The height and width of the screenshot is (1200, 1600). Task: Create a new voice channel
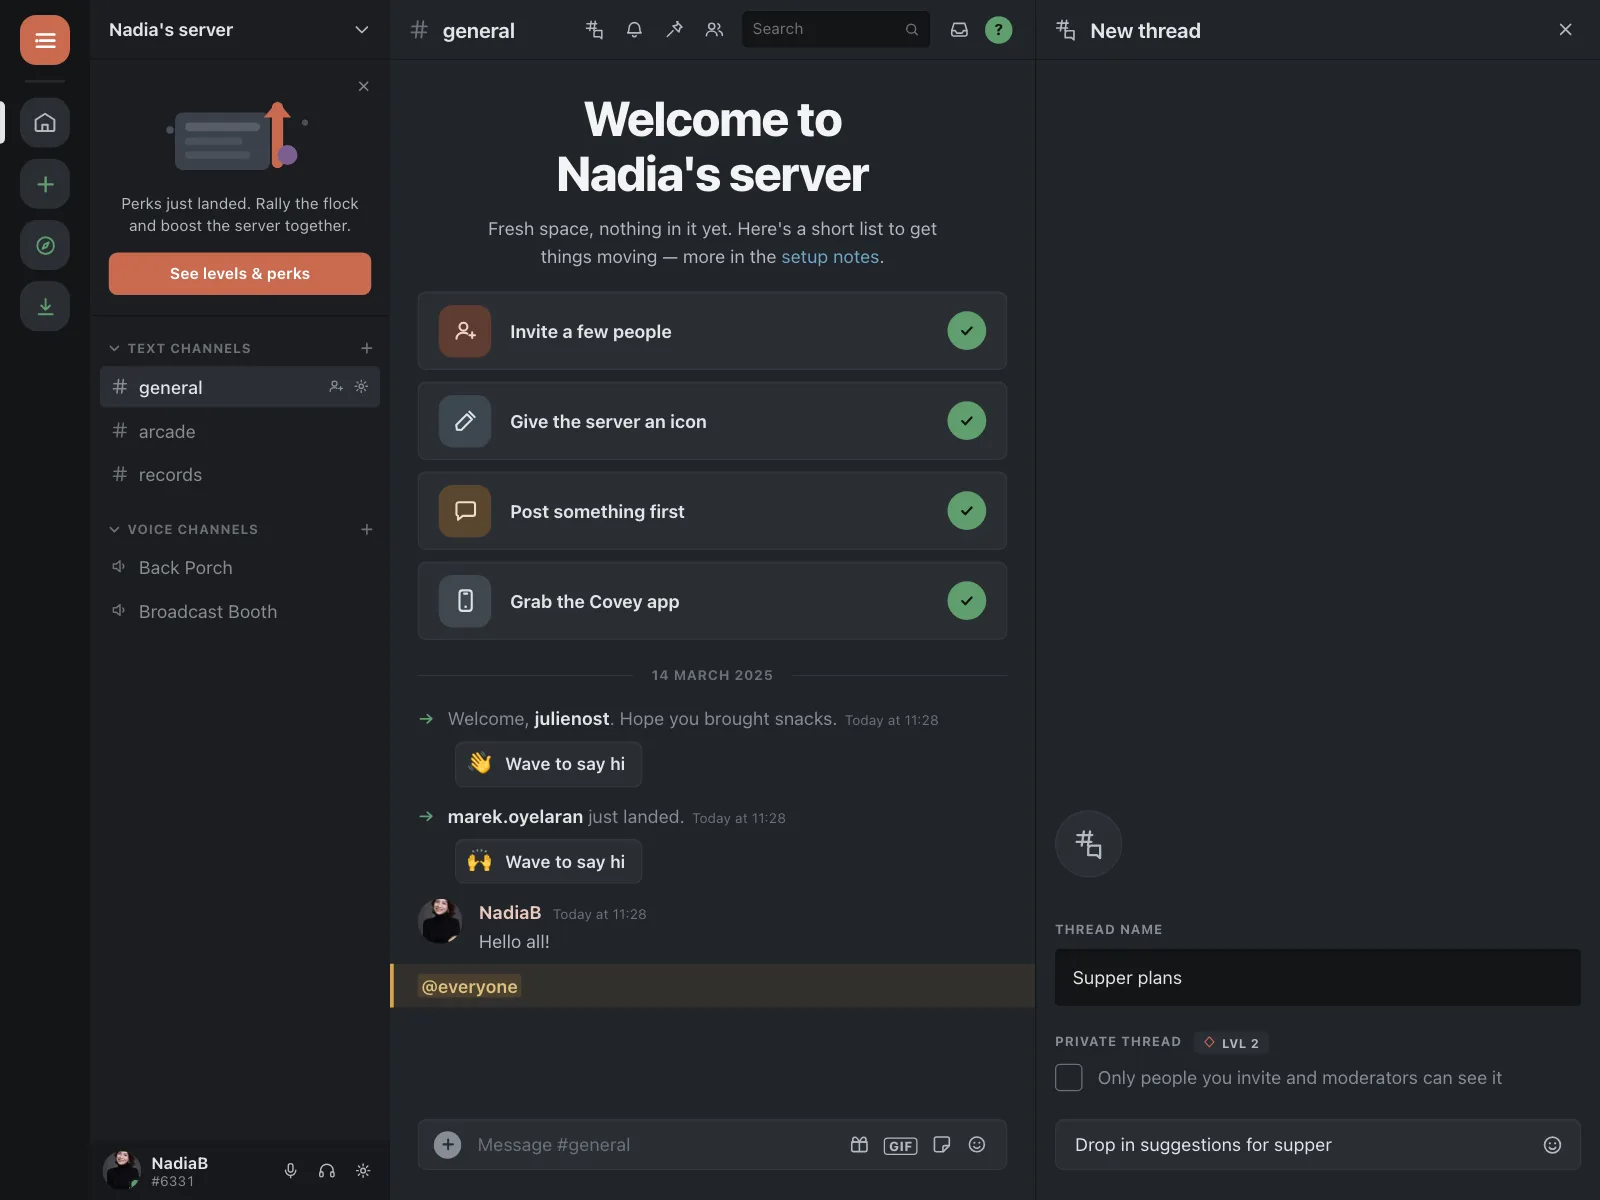[x=367, y=529]
